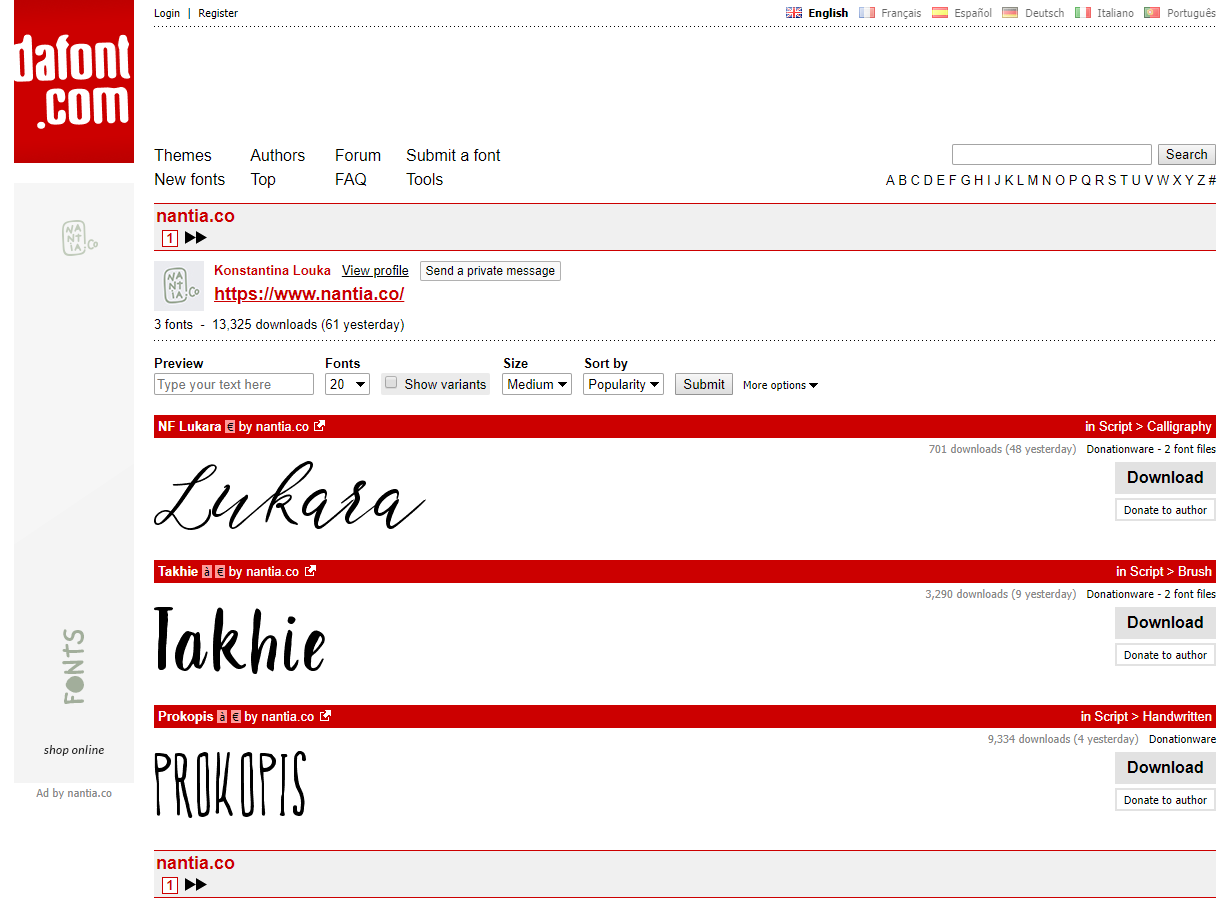Screen dimensions: 1217x899
Task: Click the Euro symbol icon next to Prokopis
Action: [x=236, y=716]
